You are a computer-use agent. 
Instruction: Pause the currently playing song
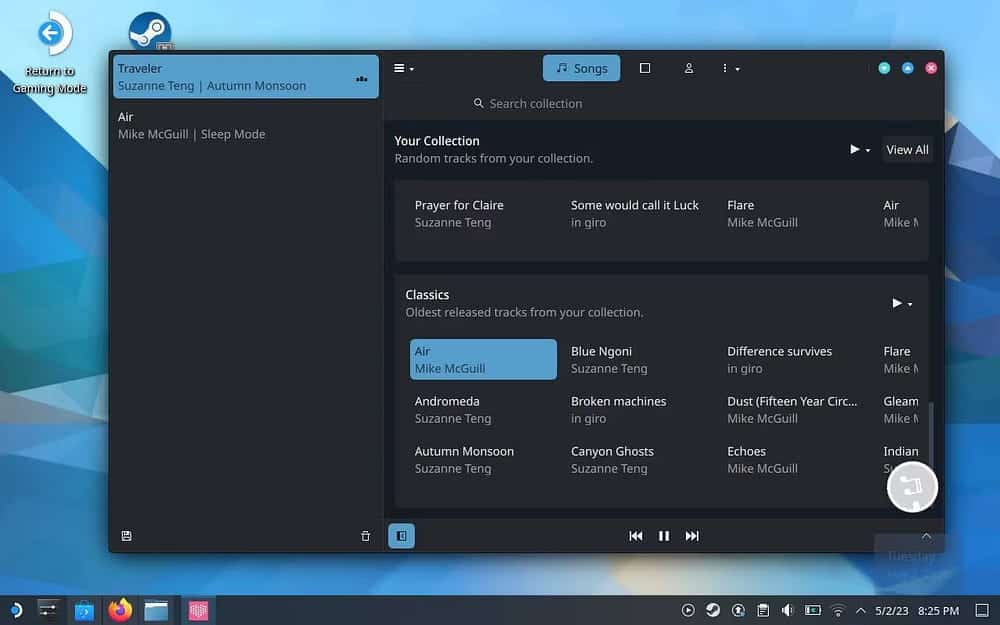point(664,536)
